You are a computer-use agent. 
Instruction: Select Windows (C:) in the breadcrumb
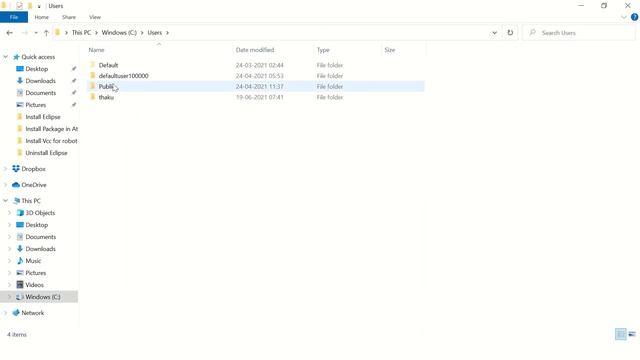tap(119, 33)
